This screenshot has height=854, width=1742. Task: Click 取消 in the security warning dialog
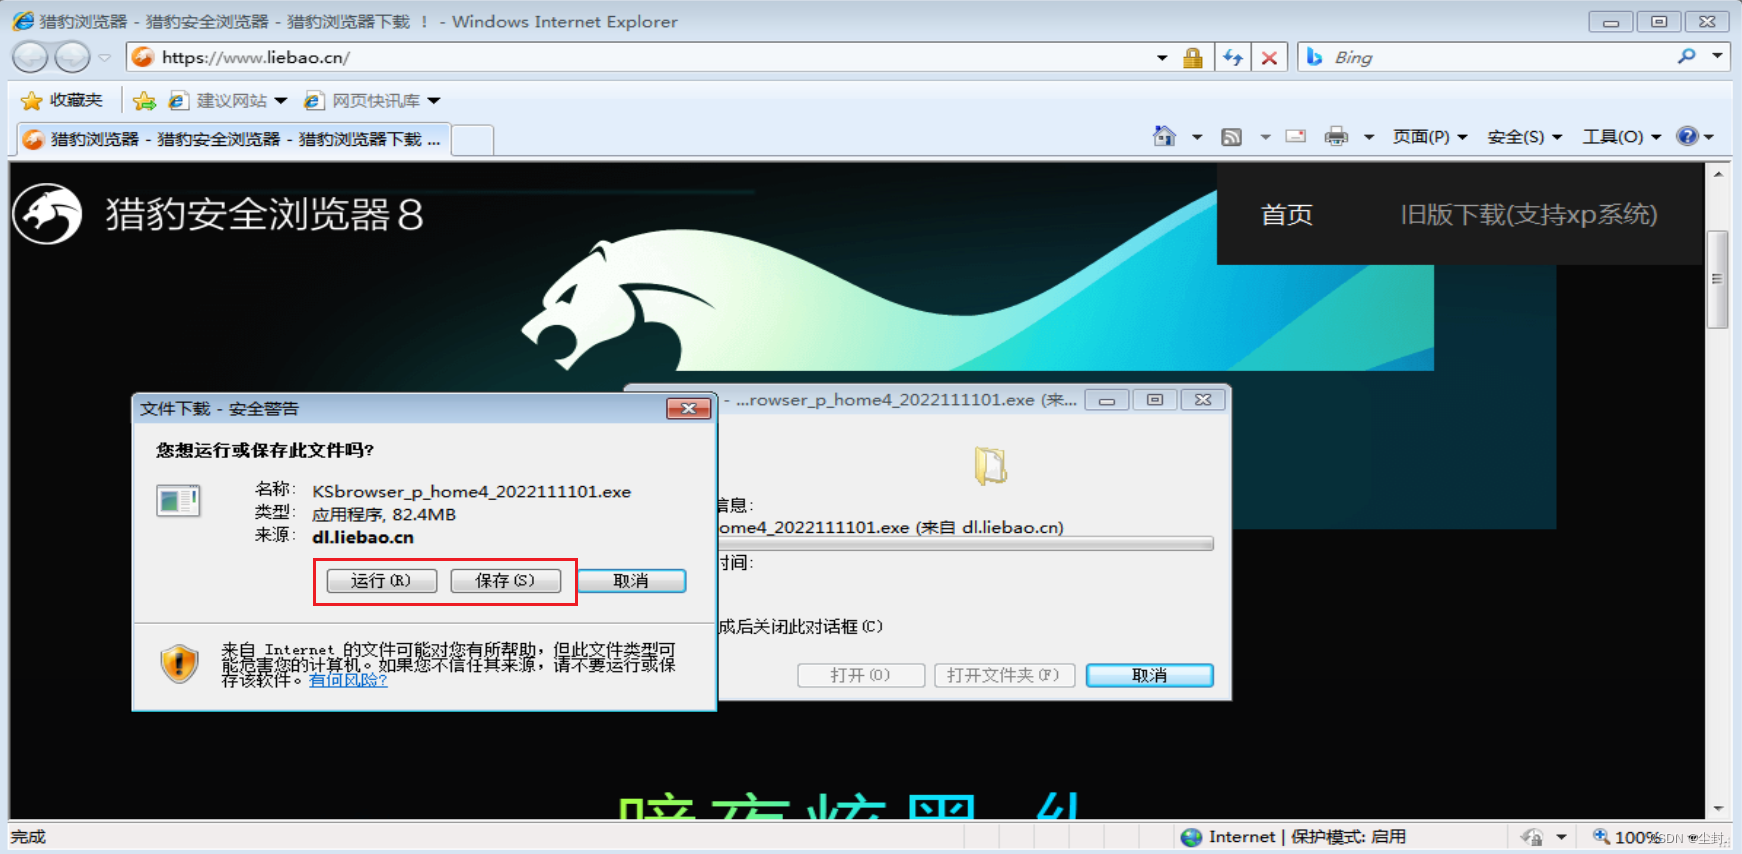pos(631,581)
